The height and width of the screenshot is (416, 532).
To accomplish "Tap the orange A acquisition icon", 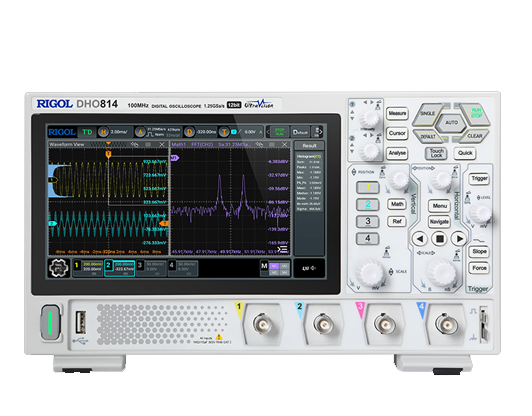I will [x=140, y=132].
